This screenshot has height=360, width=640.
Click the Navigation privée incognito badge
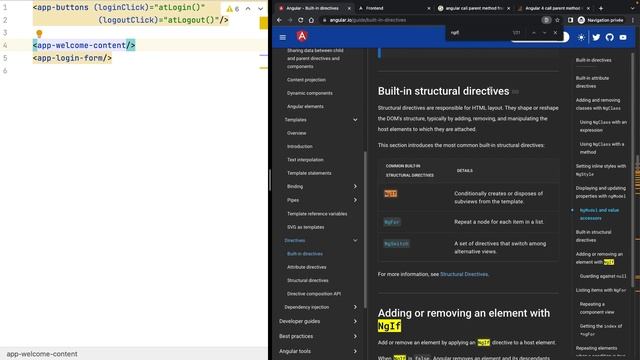(600, 20)
